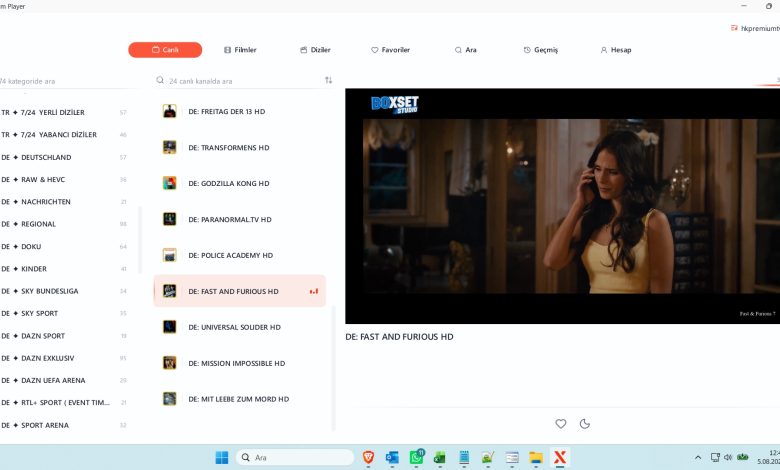The height and width of the screenshot is (470, 780).
Task: Open DE RAW & HEVC category
Action: (64, 180)
